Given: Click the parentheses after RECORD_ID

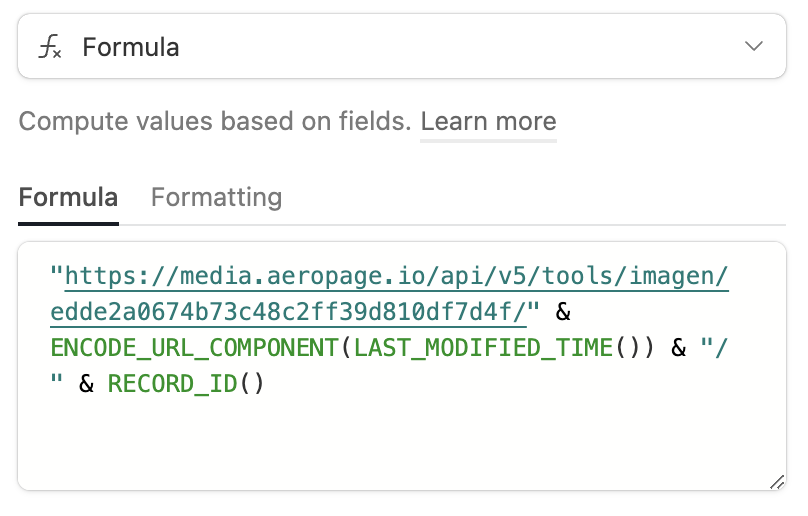Looking at the screenshot, I should click(x=252, y=384).
